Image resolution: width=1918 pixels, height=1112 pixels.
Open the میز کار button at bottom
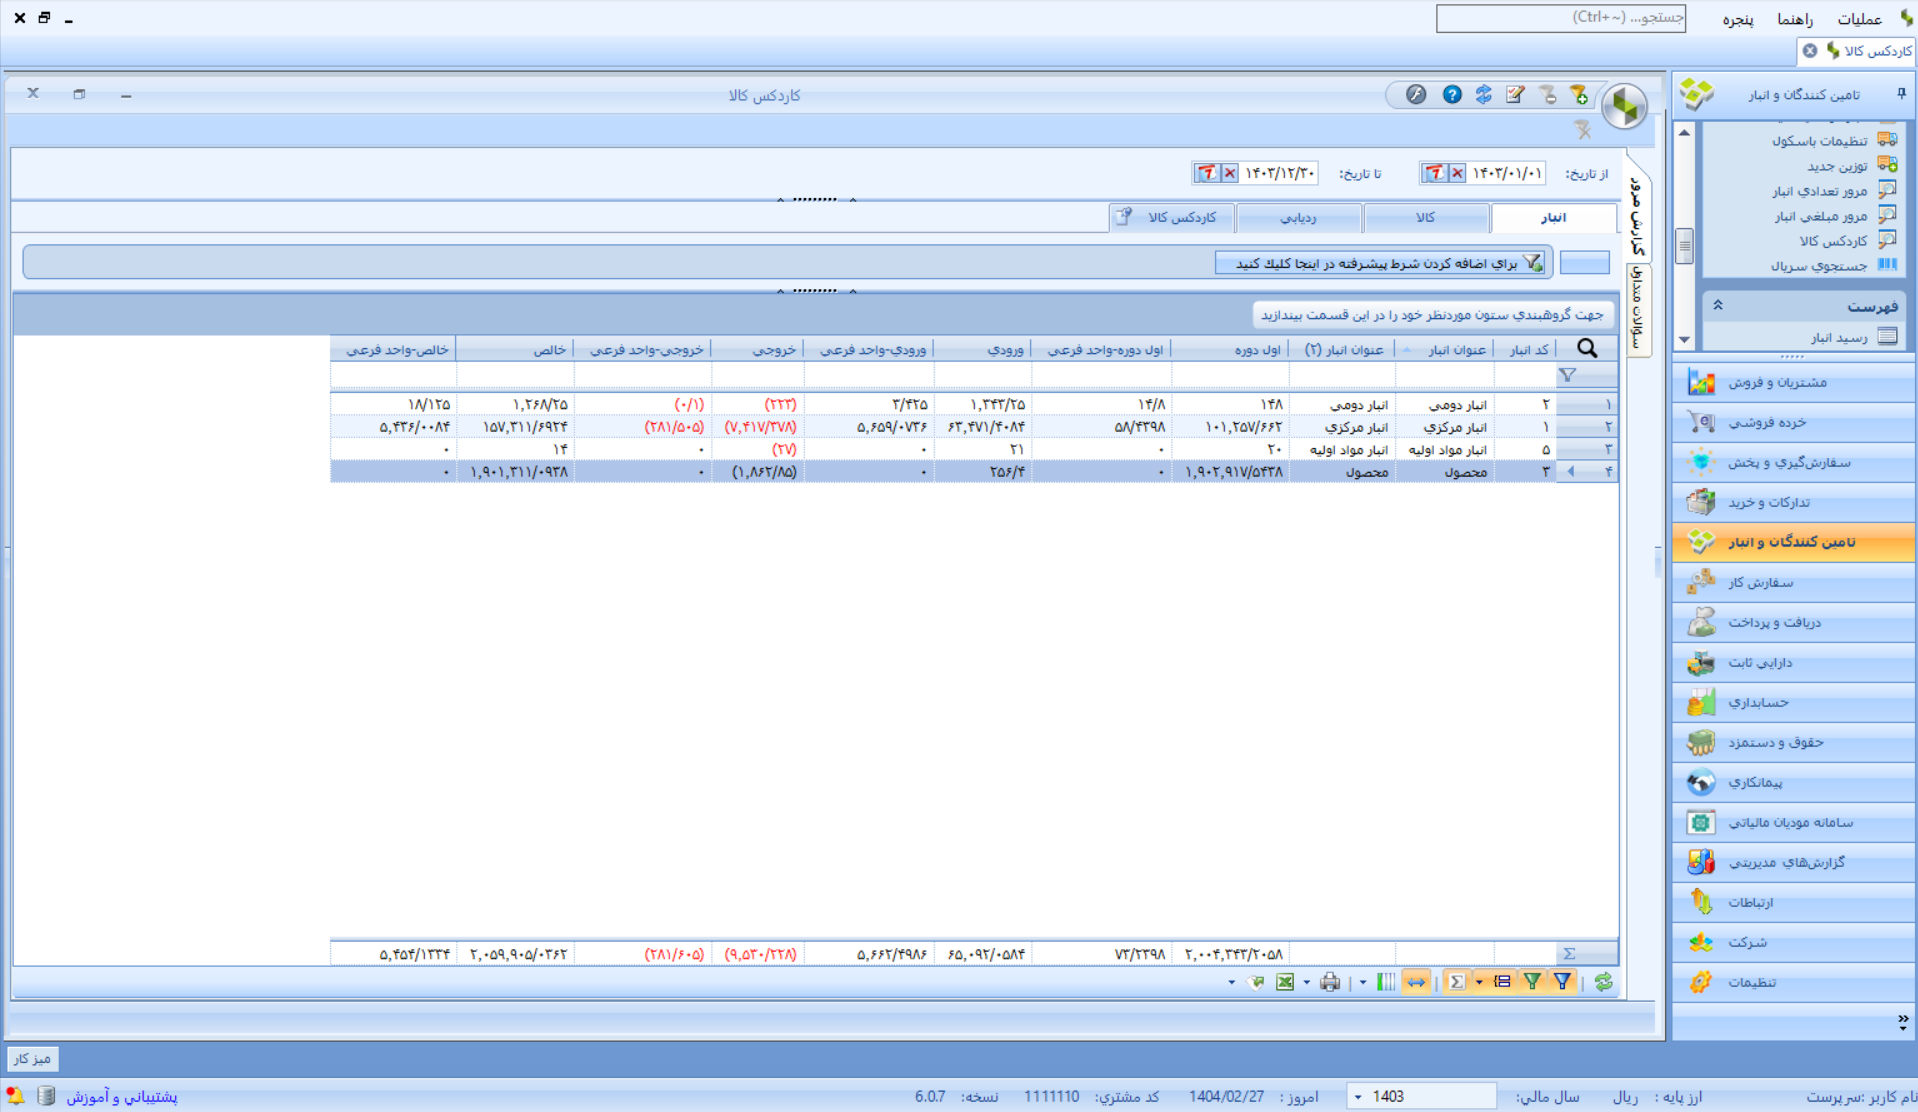click(32, 1058)
